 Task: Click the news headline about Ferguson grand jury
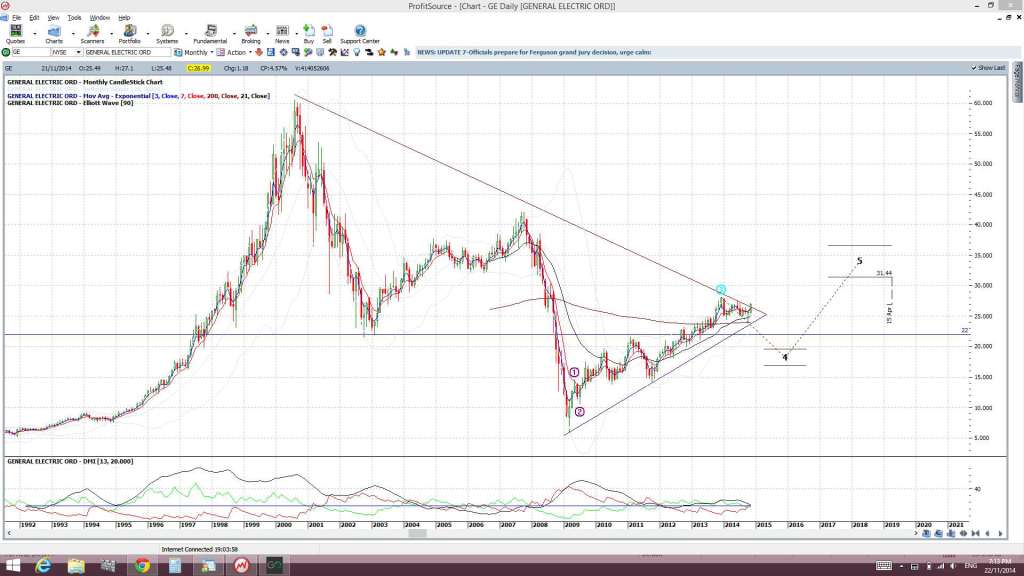534,52
